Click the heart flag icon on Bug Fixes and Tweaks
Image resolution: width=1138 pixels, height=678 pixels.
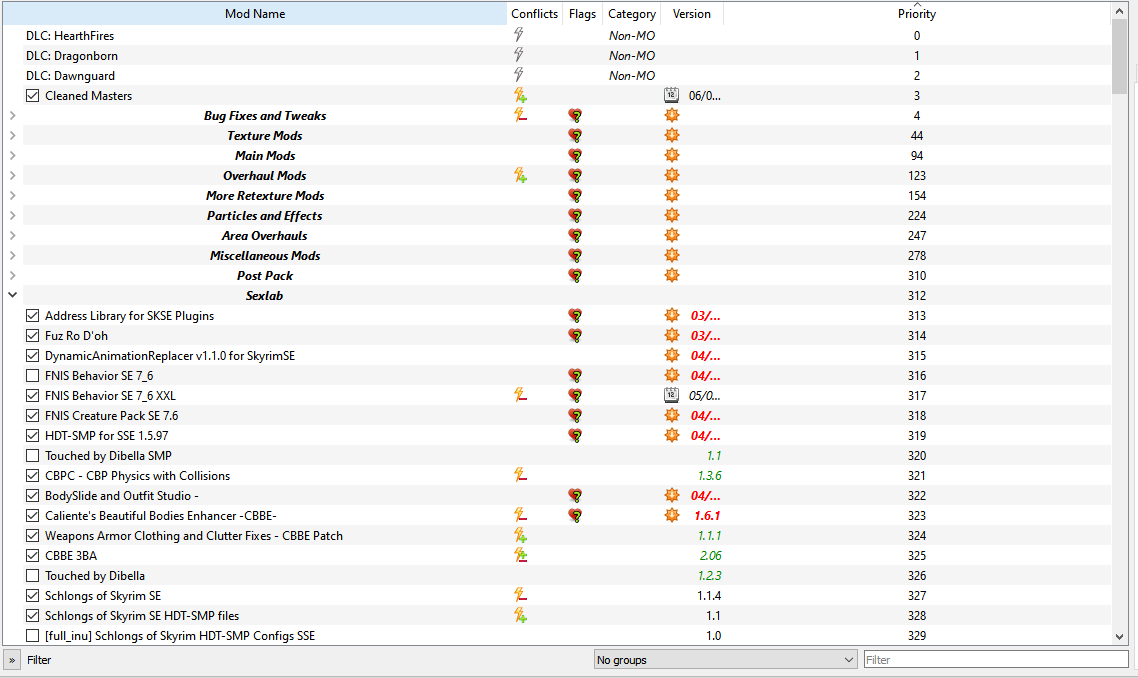pos(575,115)
